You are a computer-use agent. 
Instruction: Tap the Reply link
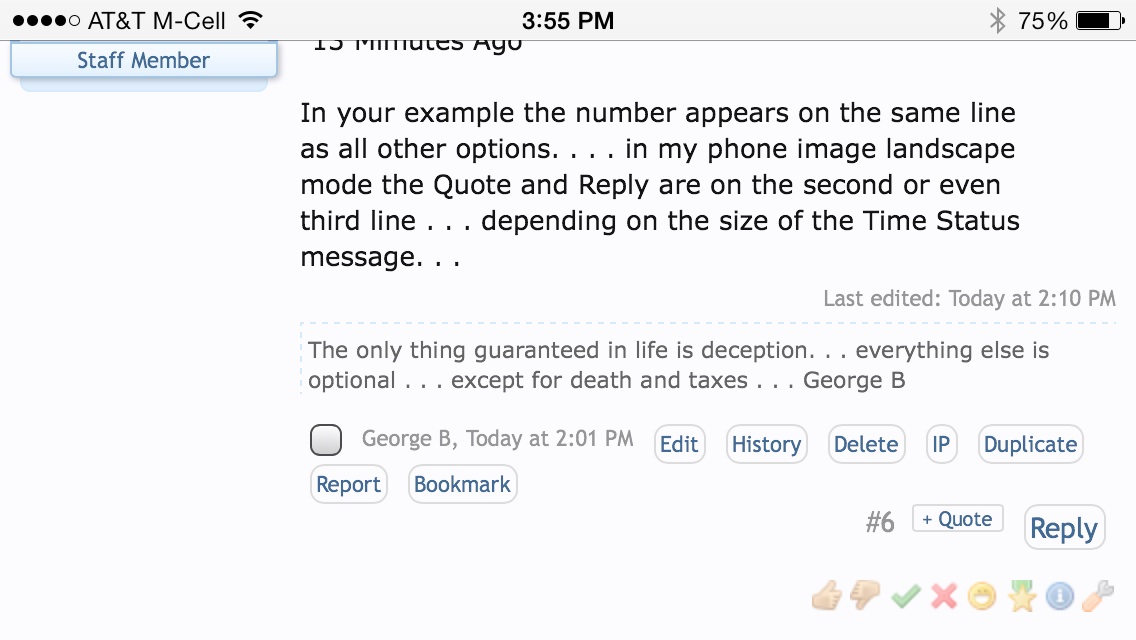click(x=1064, y=527)
